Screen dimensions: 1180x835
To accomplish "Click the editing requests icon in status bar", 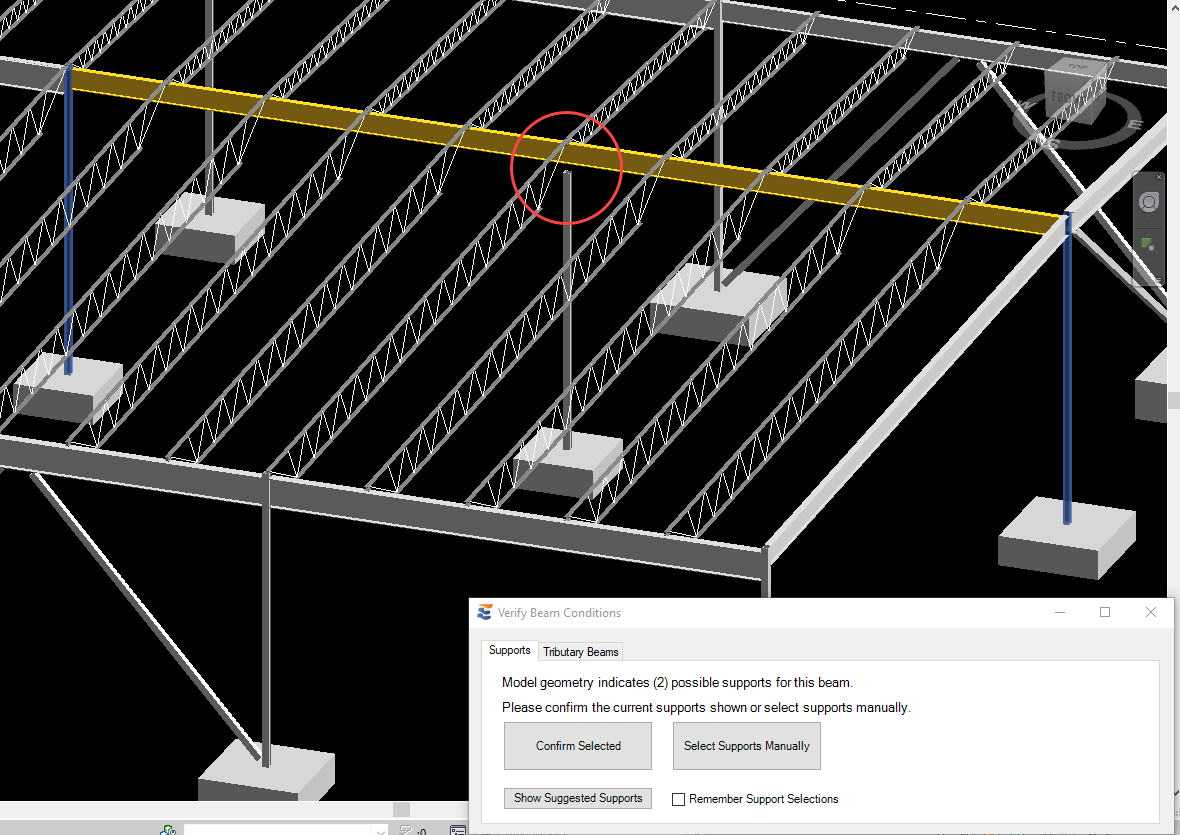I will [x=406, y=830].
